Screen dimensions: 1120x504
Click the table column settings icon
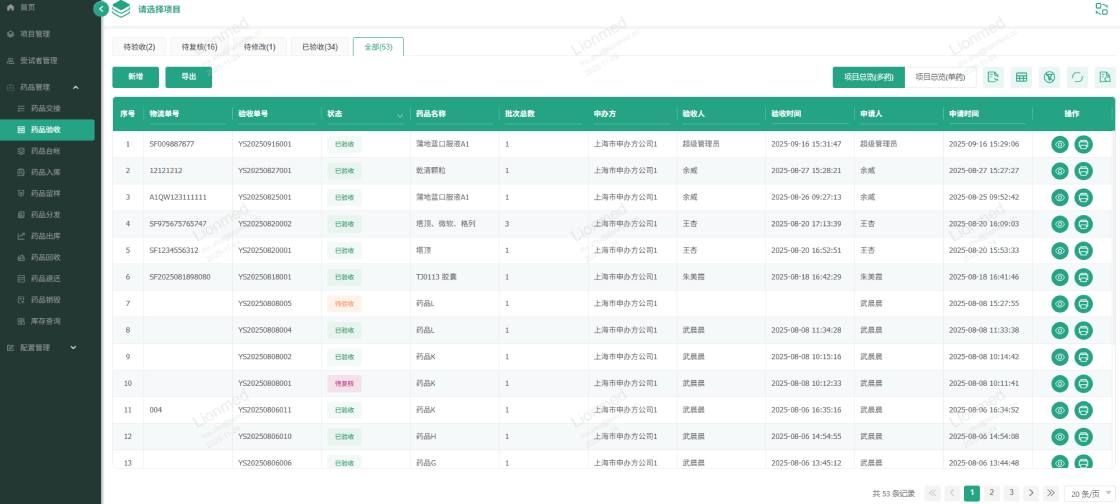pos(1022,77)
